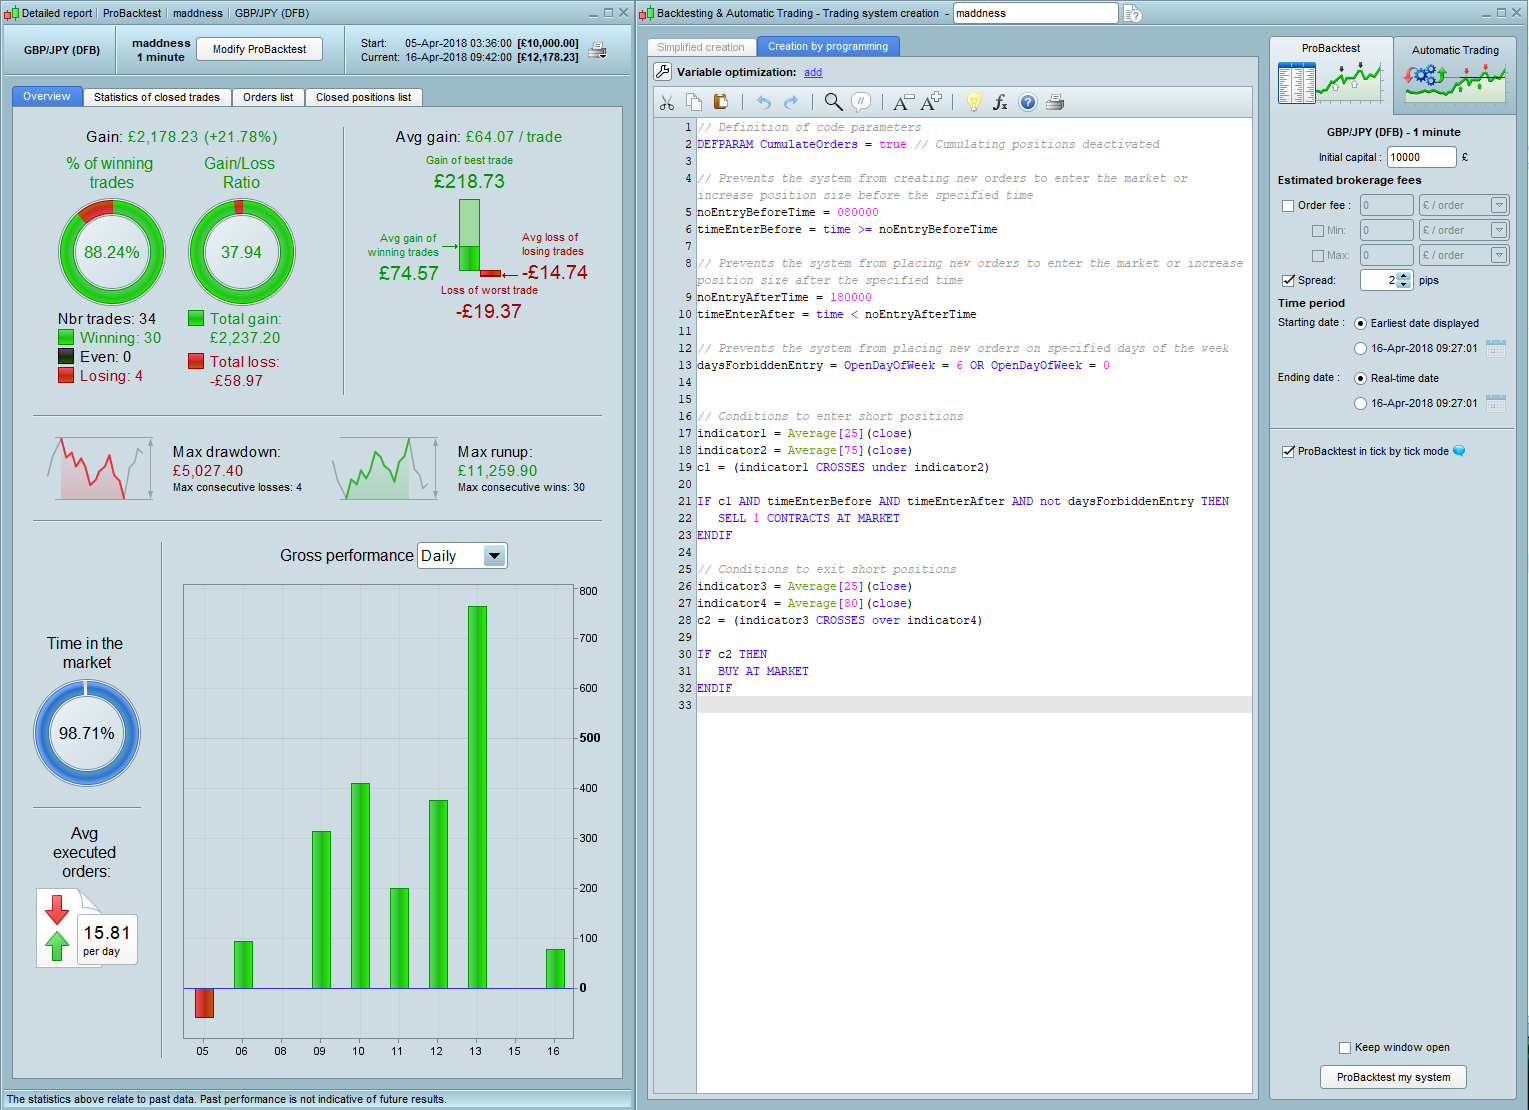Switch to Statistics of closed trades tab

(156, 97)
